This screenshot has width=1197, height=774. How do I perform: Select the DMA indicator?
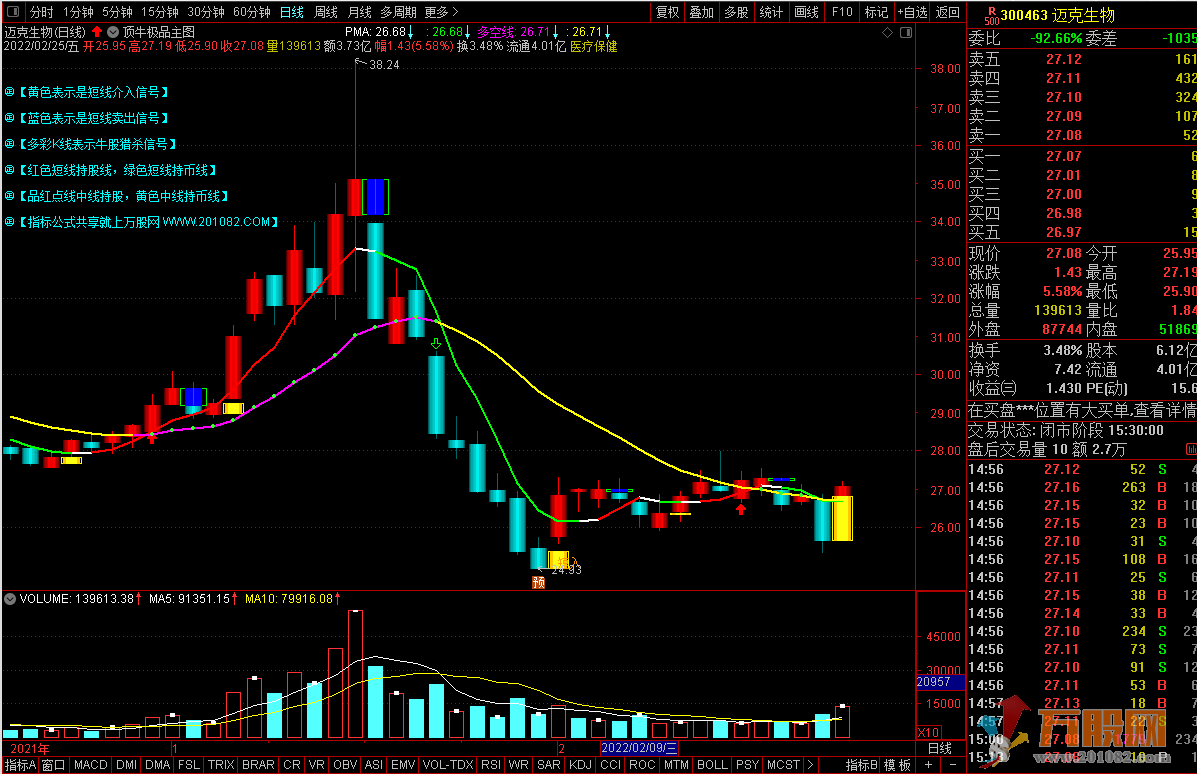tap(157, 765)
